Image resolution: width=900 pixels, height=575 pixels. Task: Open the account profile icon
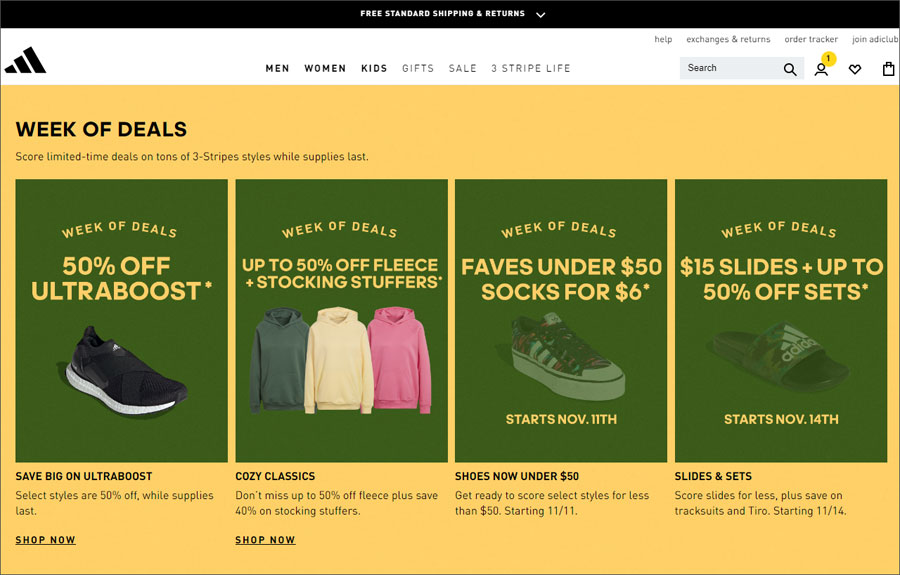click(821, 69)
